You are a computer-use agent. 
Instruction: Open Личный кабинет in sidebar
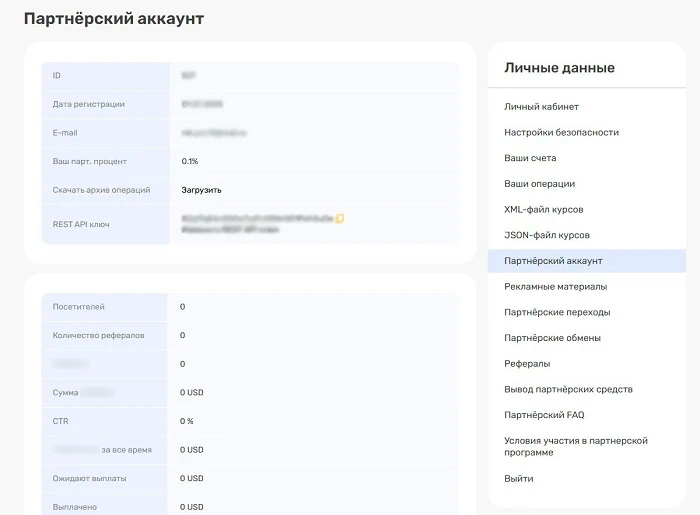click(541, 107)
